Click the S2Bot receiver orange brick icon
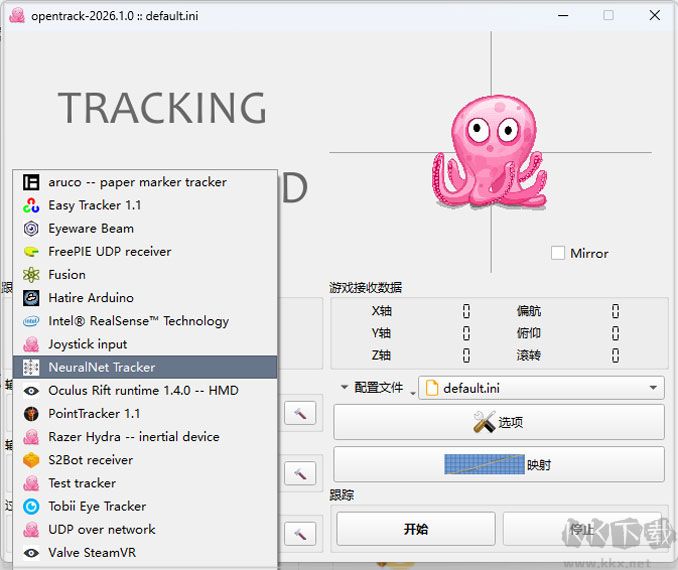The image size is (678, 570). click(x=31, y=460)
